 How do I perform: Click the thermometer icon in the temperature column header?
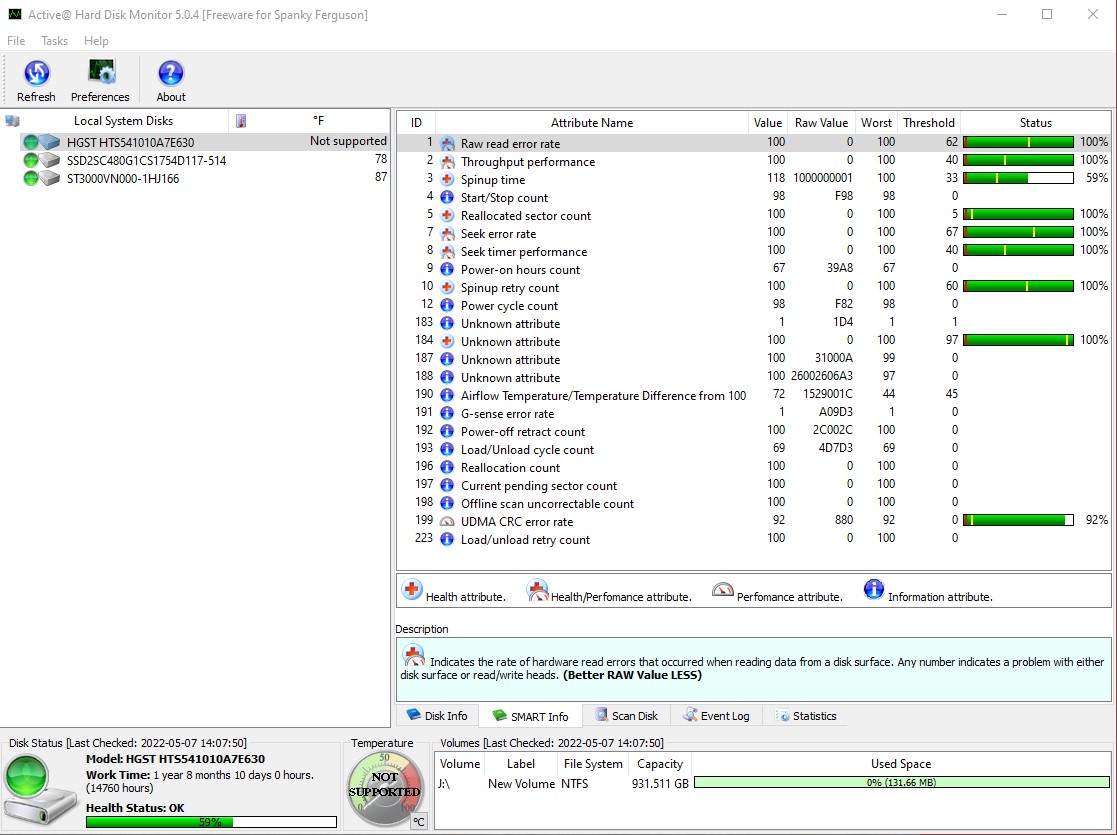[x=240, y=120]
